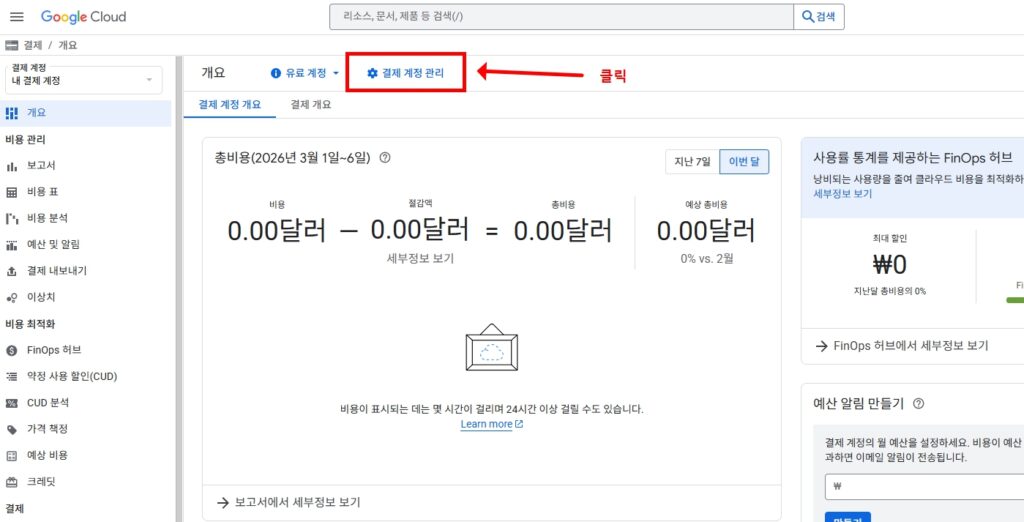The width and height of the screenshot is (1024, 522).
Task: Click the 비용 표 table icon
Action: (x=11, y=192)
